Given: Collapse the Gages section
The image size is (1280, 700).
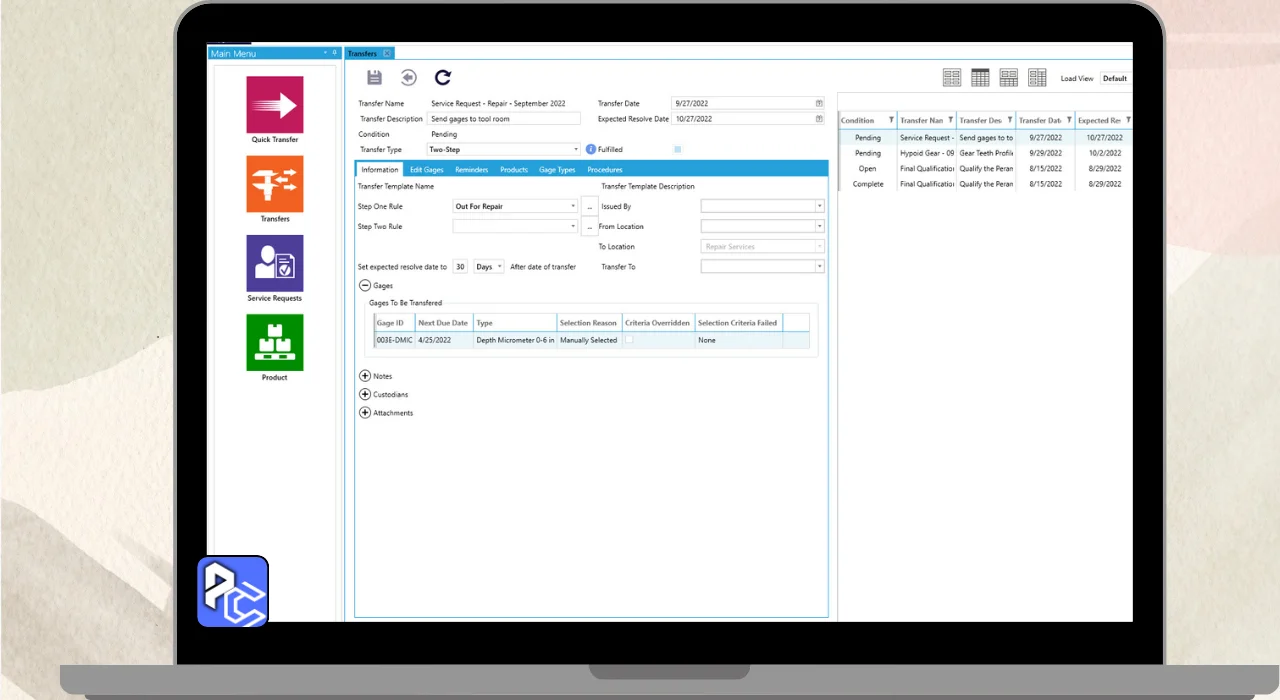Looking at the screenshot, I should coord(364,286).
